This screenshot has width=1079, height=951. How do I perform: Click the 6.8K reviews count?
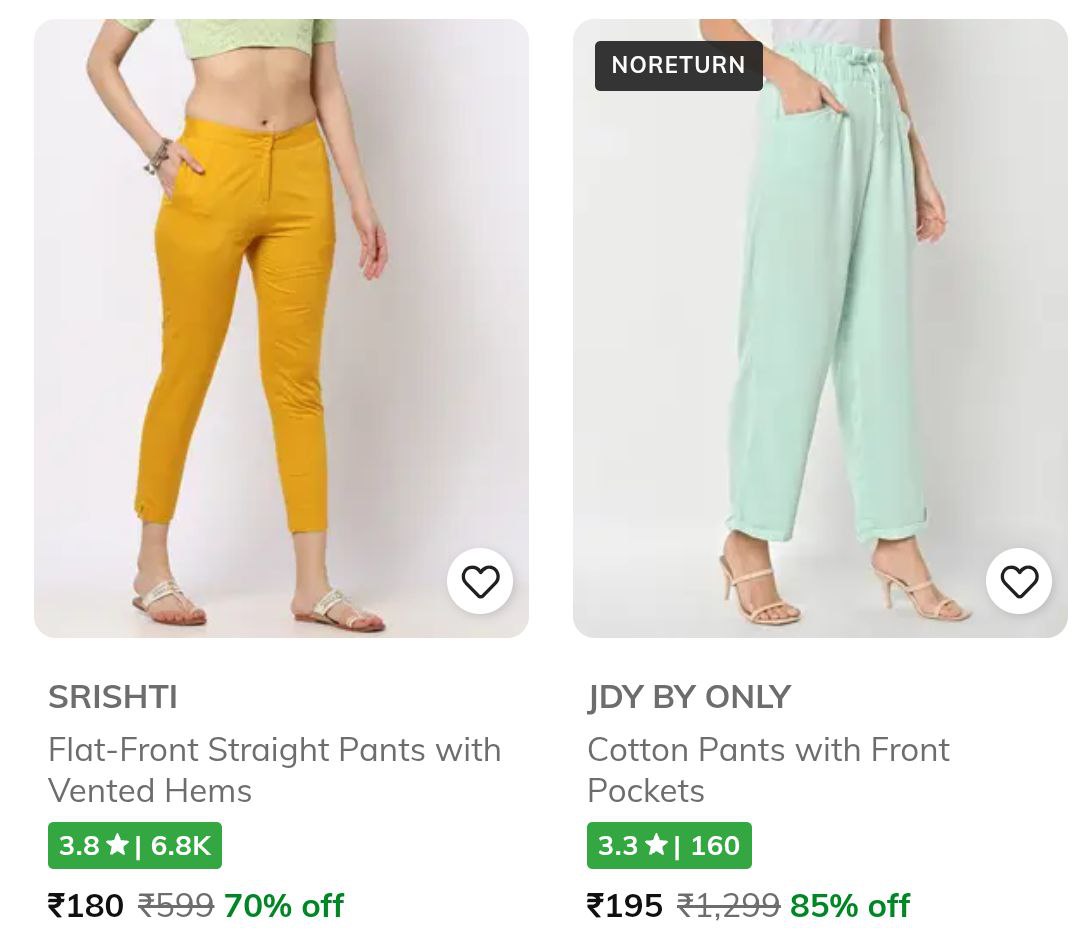tap(181, 846)
